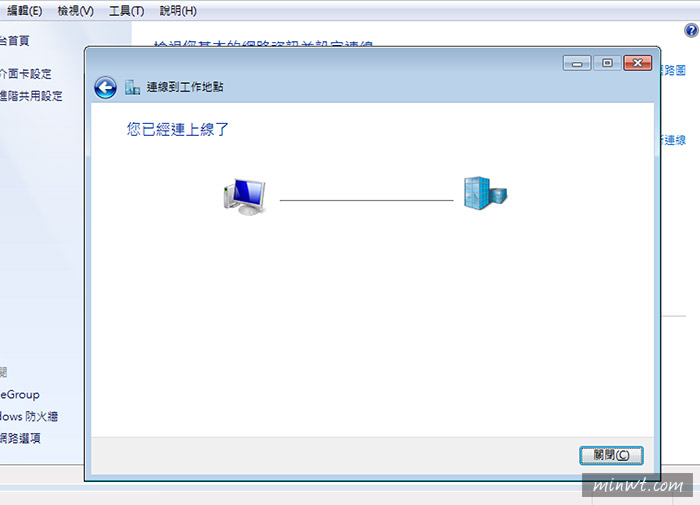The image size is (700, 505).
Task: Open the 網路選項 sidebar link
Action: [x=20, y=438]
